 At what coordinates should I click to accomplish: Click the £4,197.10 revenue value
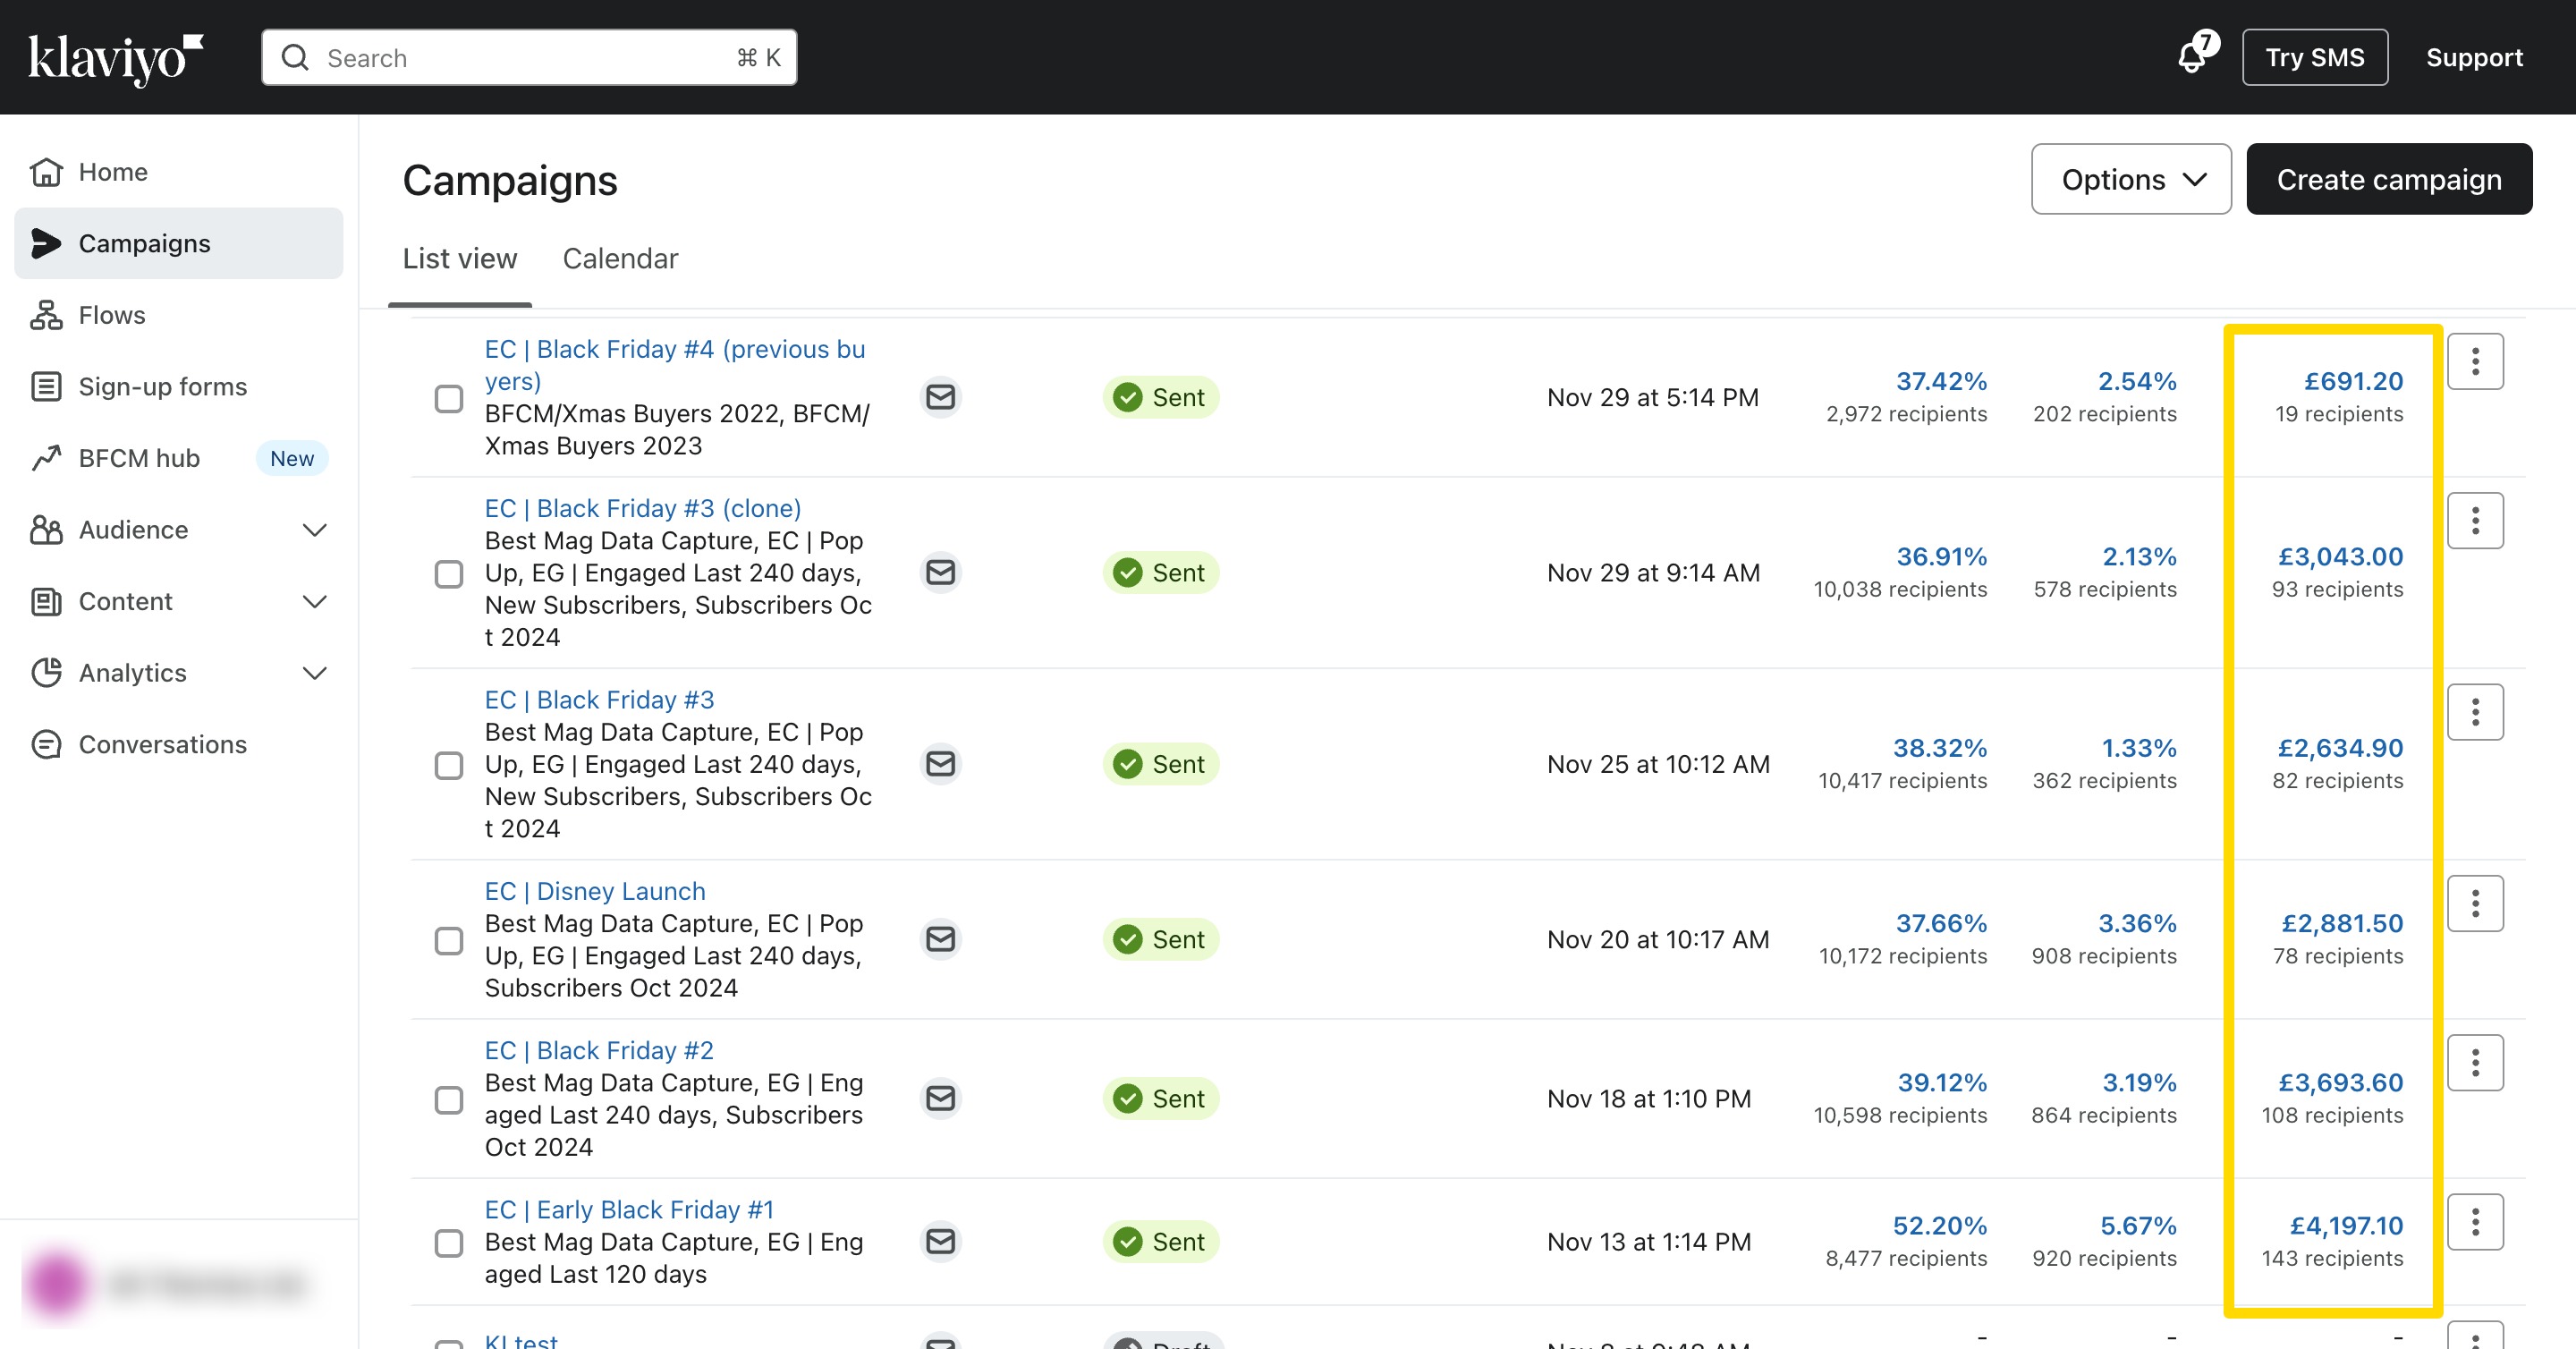point(2346,1225)
